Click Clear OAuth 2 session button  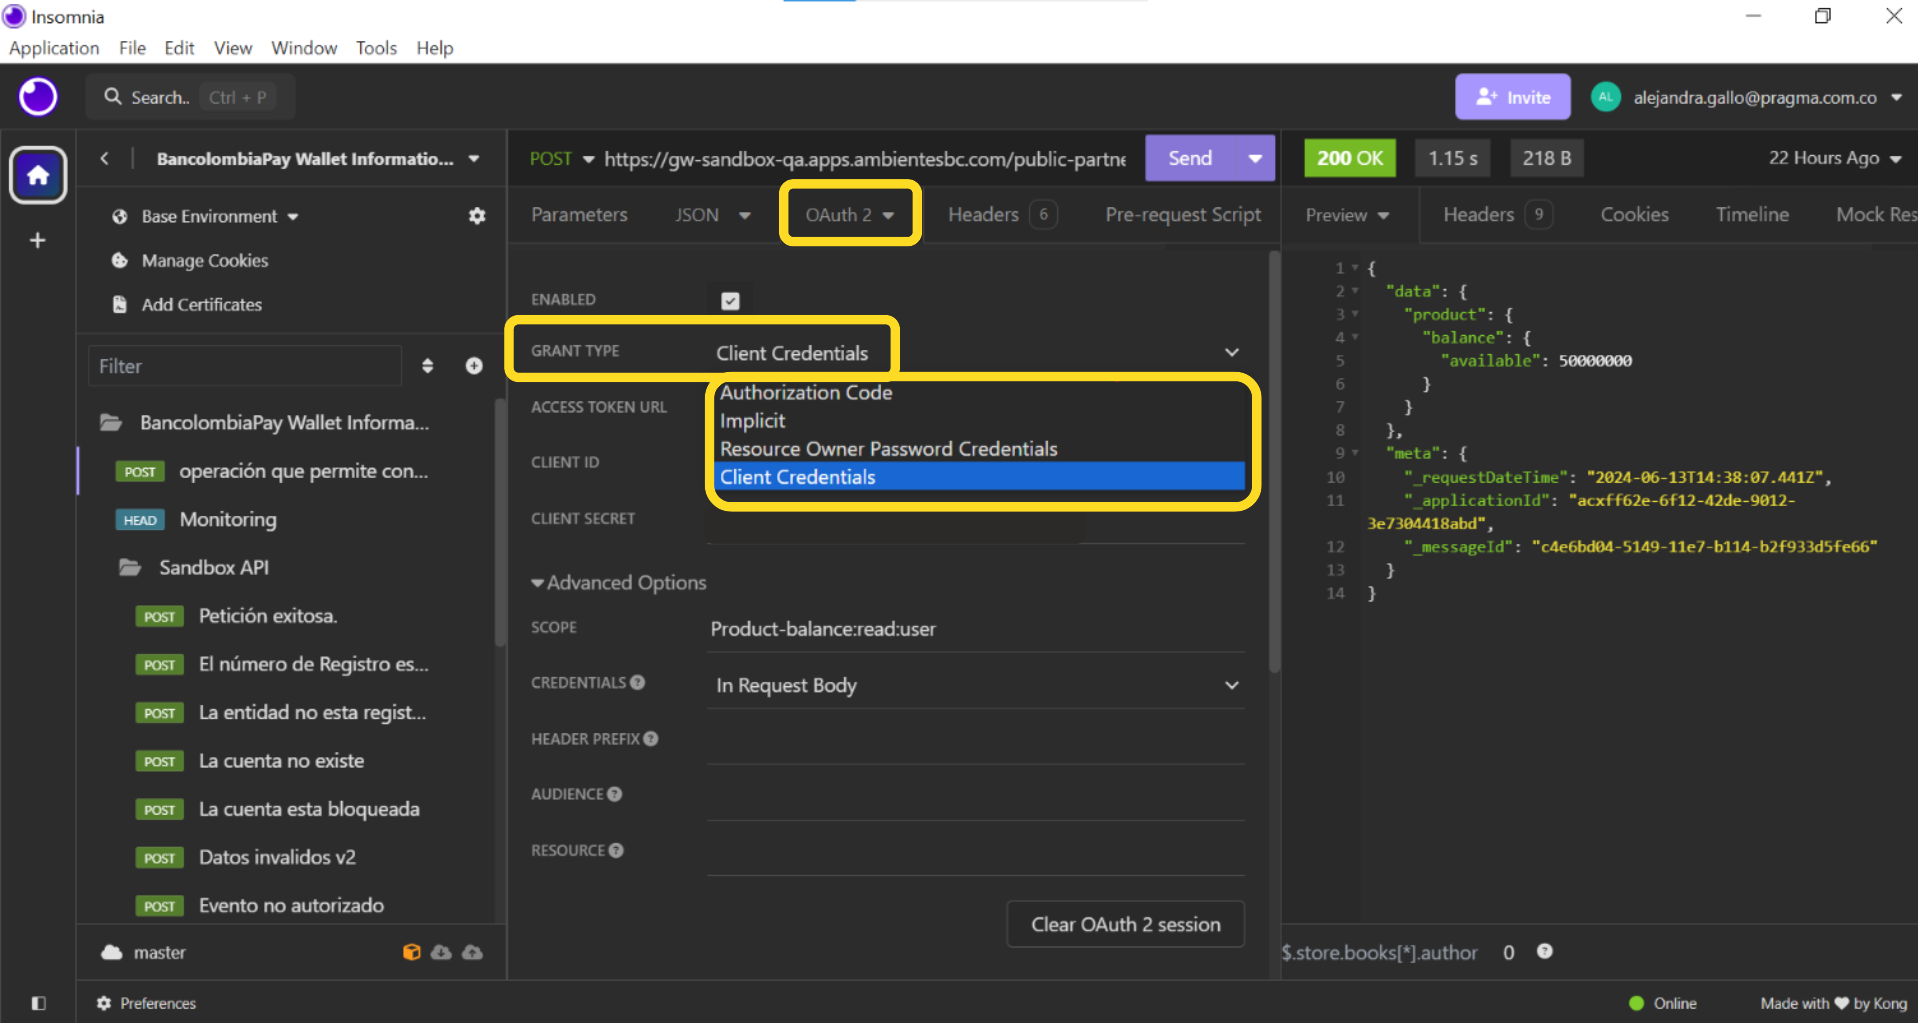click(x=1125, y=924)
